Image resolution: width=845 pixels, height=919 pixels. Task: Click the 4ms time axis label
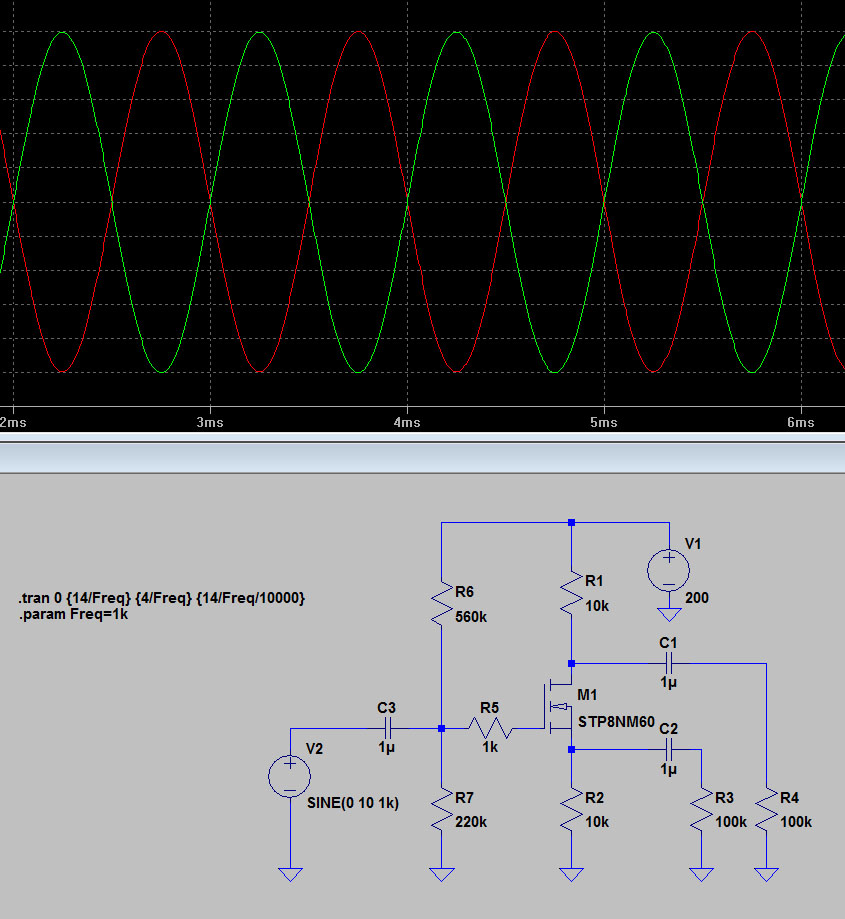click(407, 422)
